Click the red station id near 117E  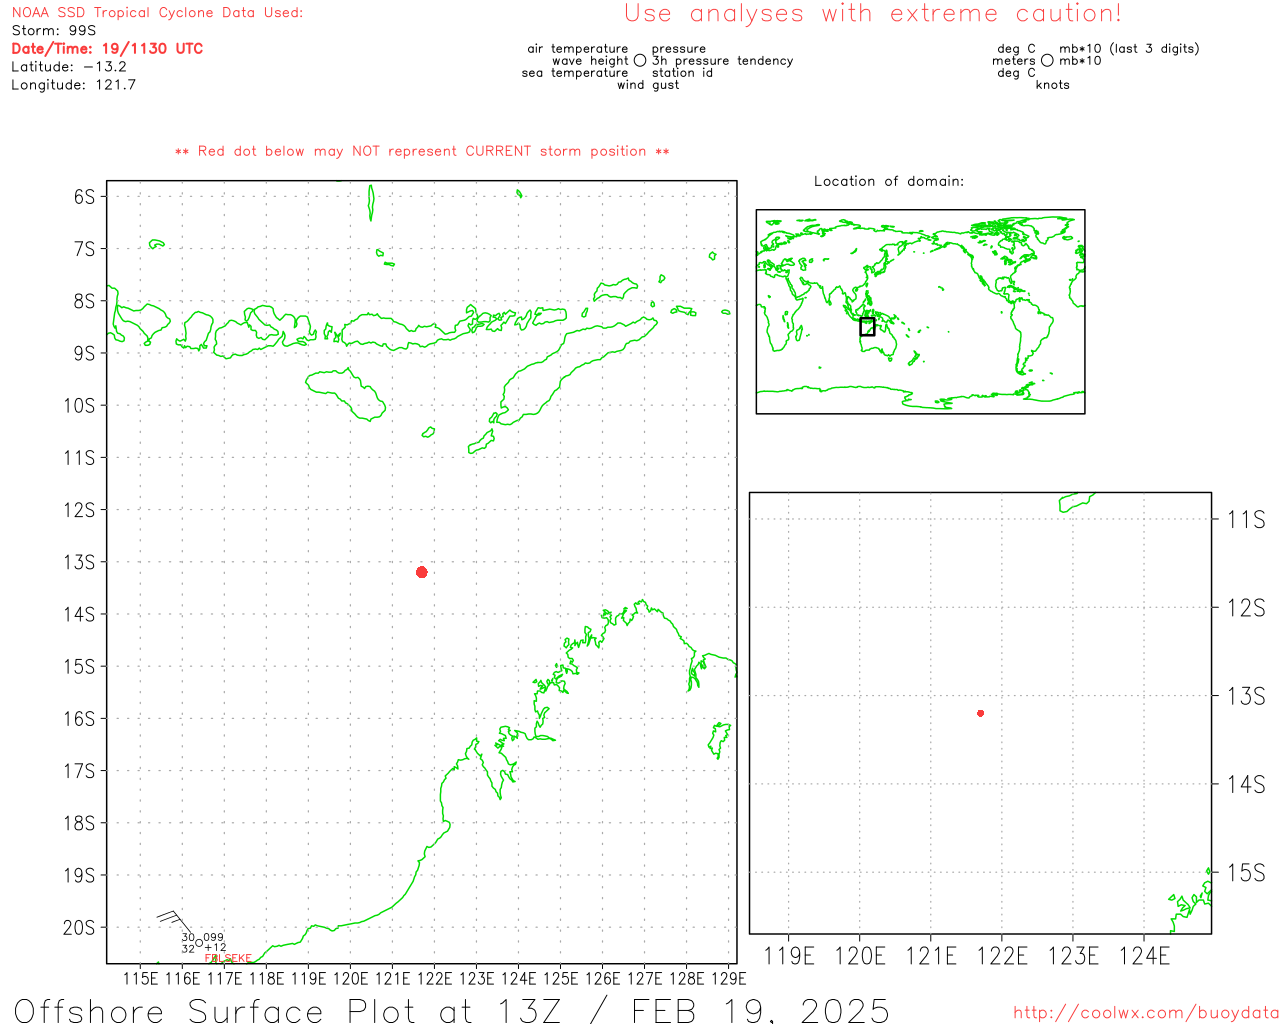pos(228,958)
